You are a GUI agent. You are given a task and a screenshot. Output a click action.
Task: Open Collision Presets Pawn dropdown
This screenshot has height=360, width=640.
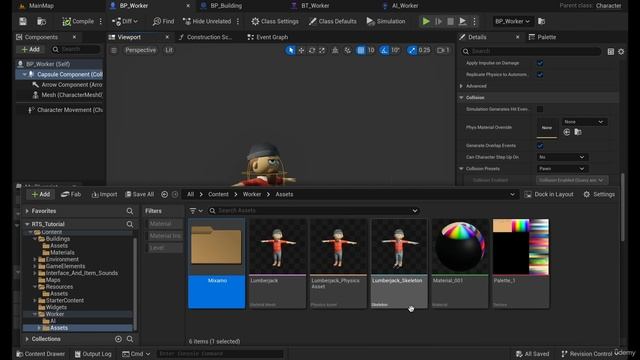click(562, 169)
